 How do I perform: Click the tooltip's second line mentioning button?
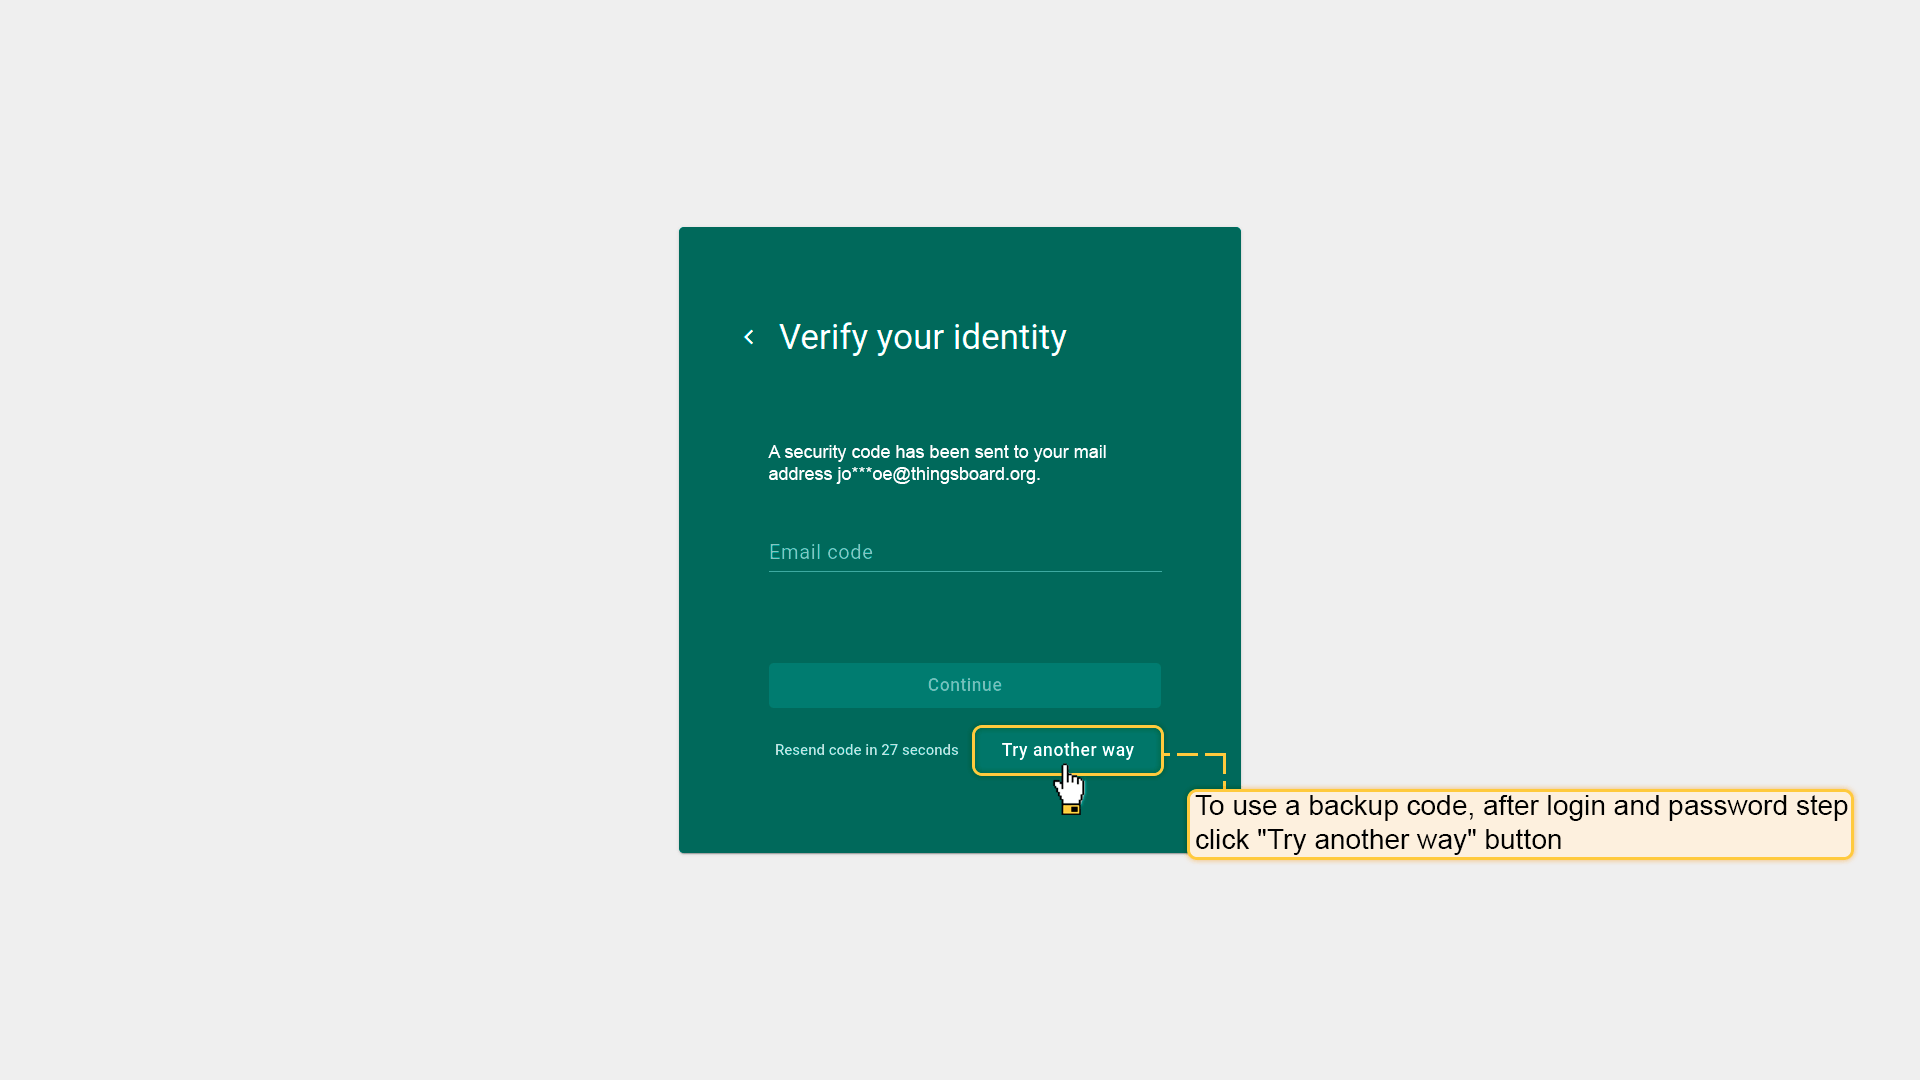(x=1378, y=840)
